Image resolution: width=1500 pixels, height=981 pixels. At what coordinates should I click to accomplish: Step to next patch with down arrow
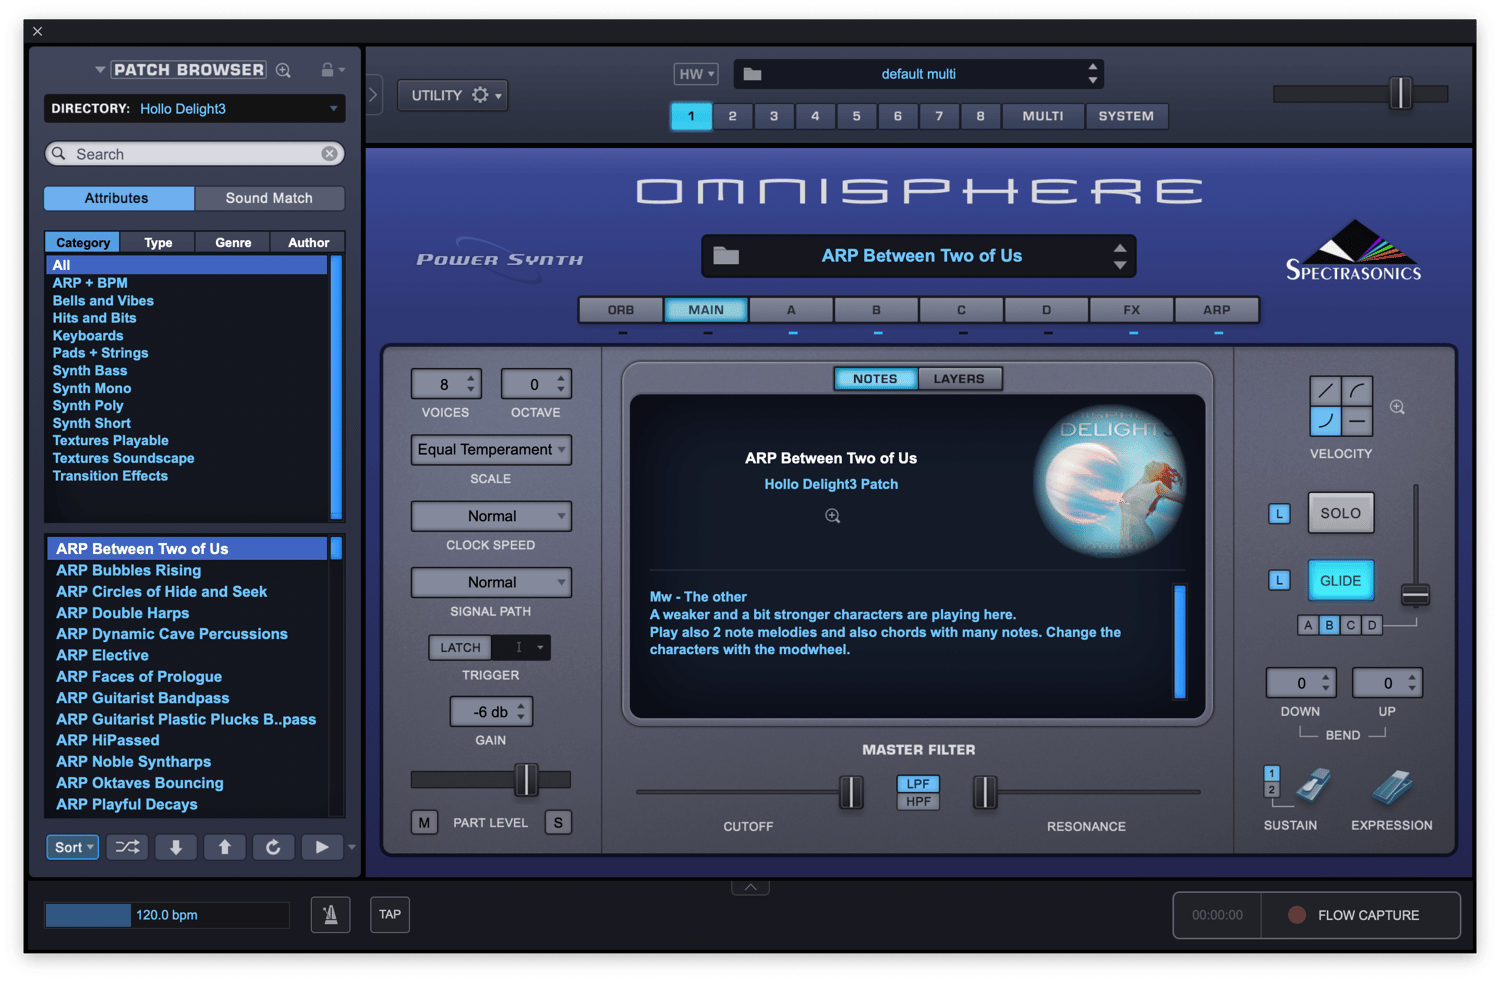pos(176,847)
